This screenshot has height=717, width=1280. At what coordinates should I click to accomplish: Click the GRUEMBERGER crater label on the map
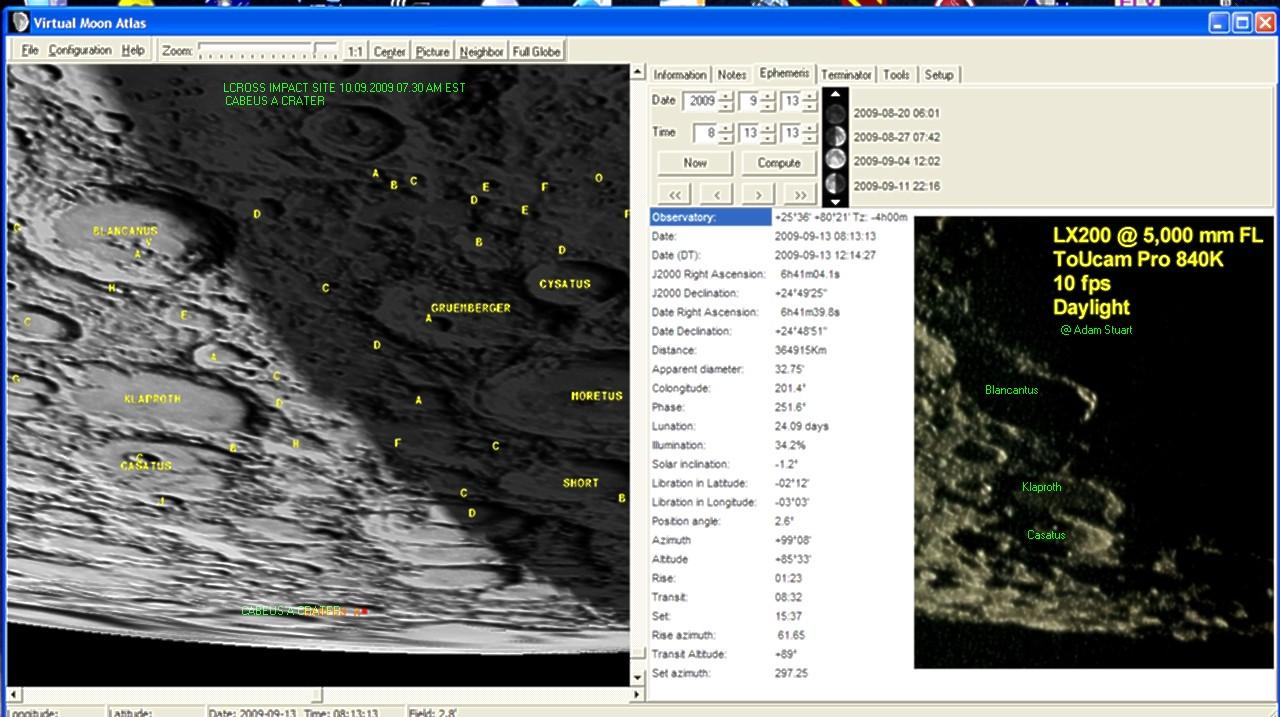click(471, 308)
